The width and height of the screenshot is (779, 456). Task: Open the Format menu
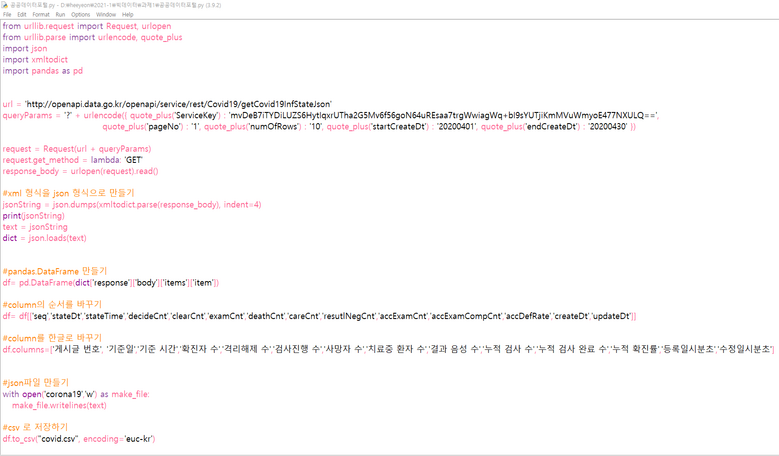(x=41, y=15)
